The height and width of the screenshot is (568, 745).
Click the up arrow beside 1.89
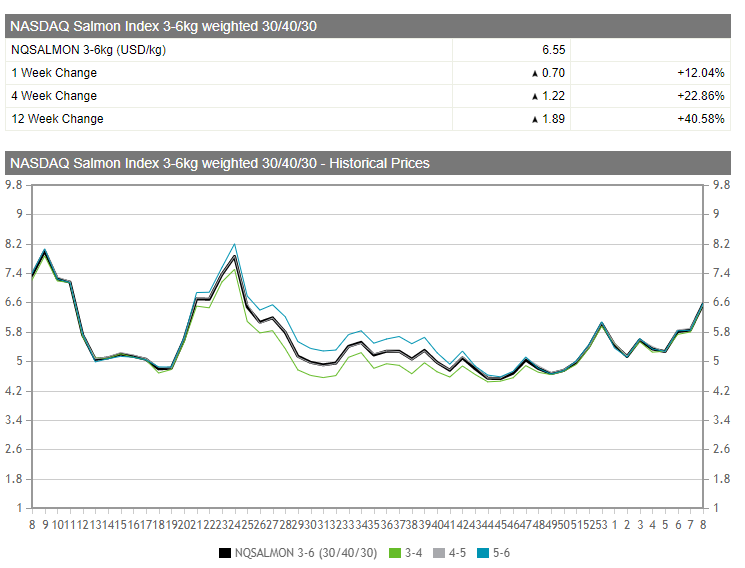pyautogui.click(x=535, y=119)
